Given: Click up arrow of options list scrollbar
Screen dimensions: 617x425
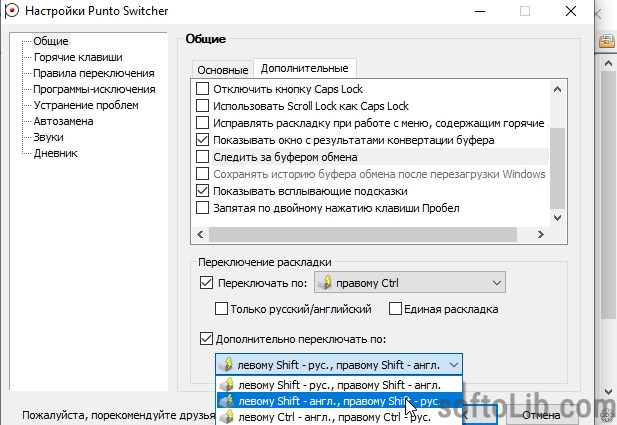Looking at the screenshot, I should pos(557,89).
